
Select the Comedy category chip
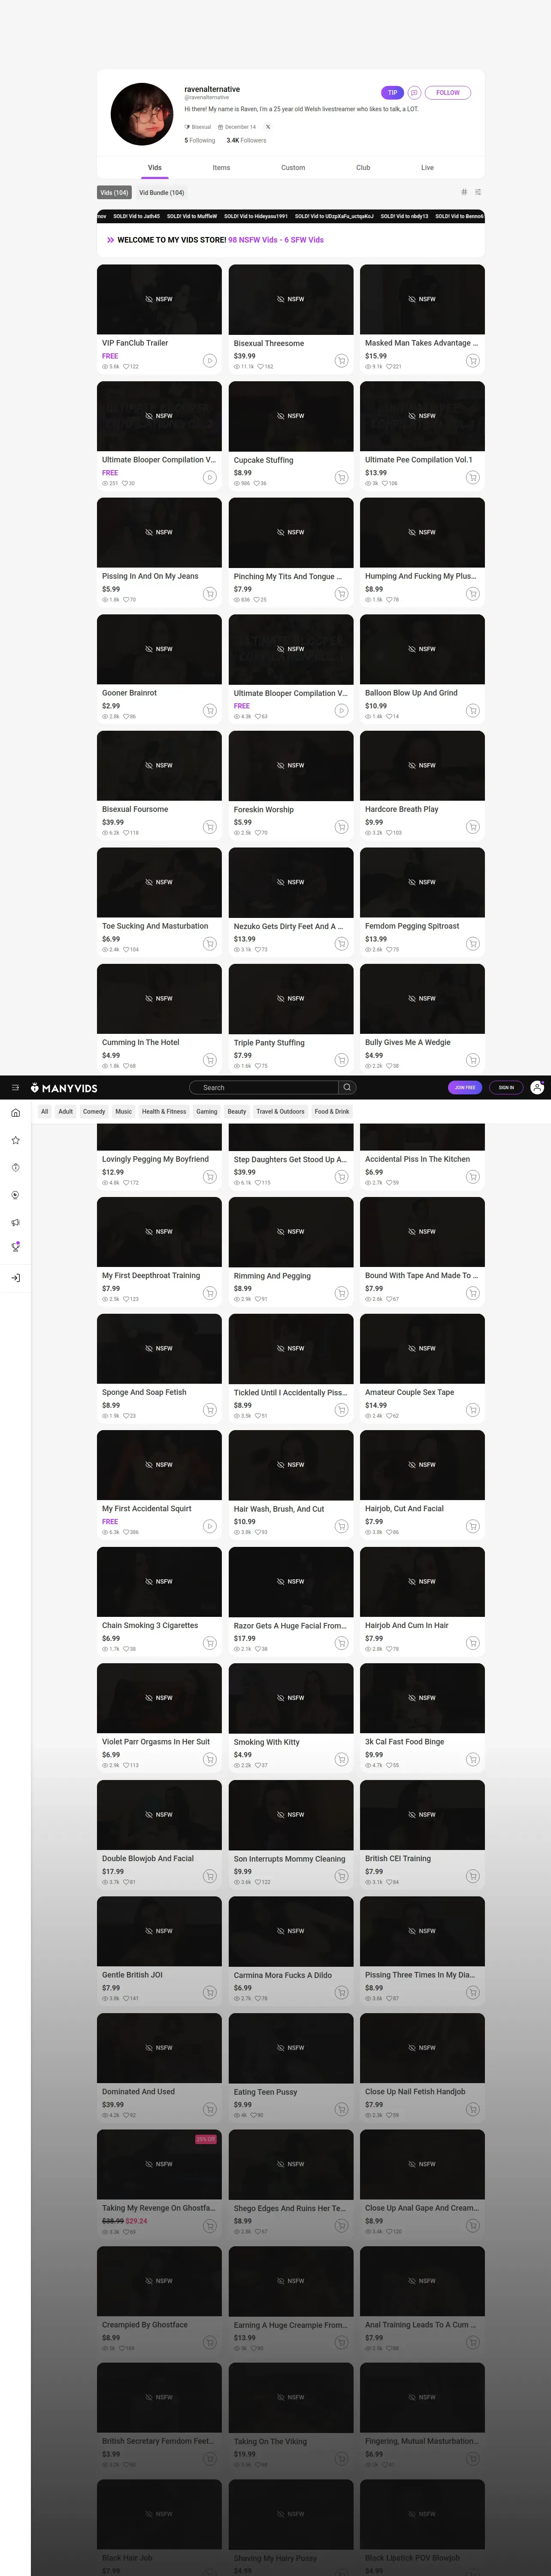[94, 1111]
